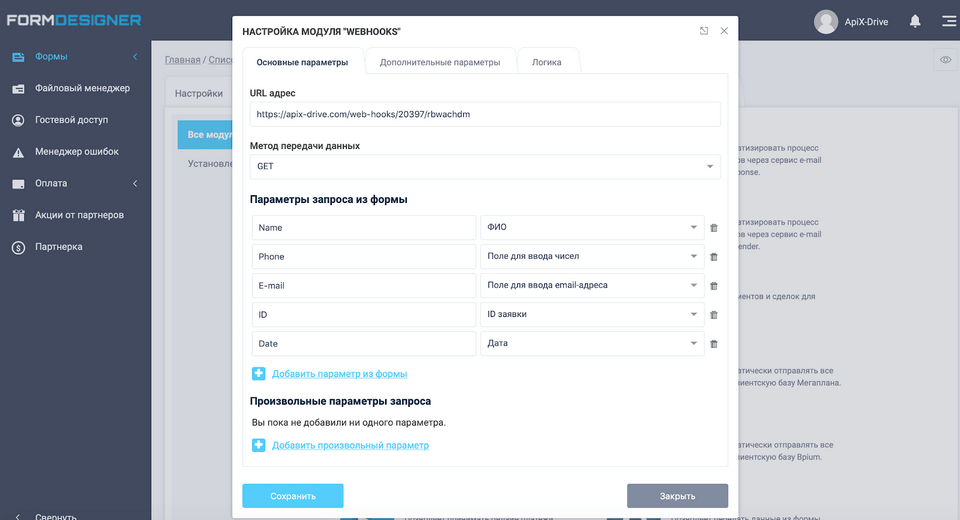
Task: Click the plus icon for form parameter
Action: (x=258, y=373)
